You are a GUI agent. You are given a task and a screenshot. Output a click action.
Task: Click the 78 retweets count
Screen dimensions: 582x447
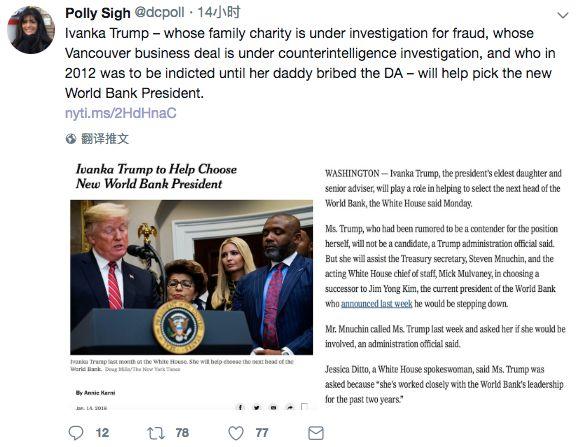tap(182, 433)
